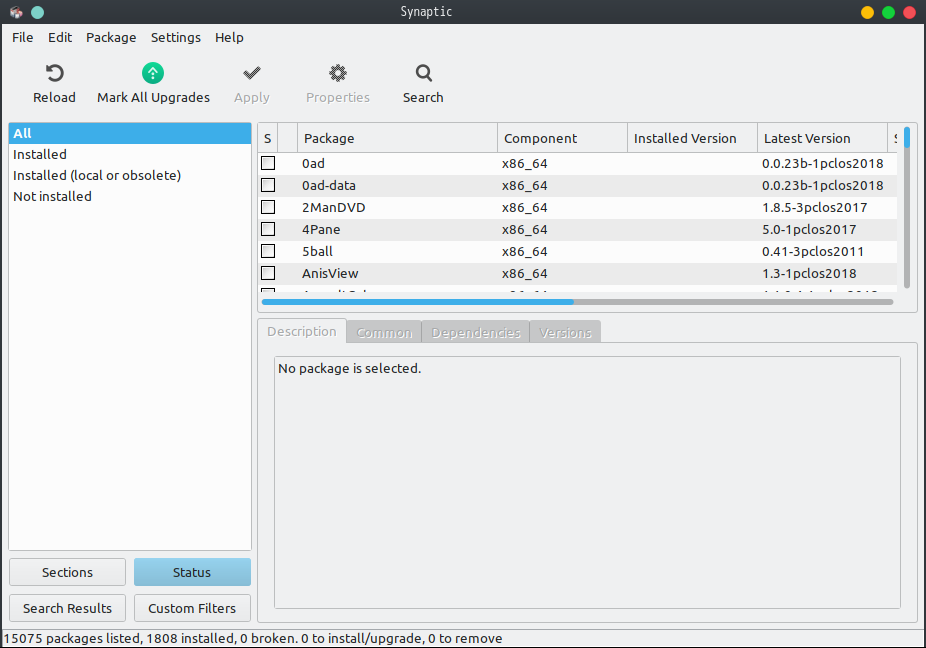Open Properties via the gear icon
926x648 pixels.
[338, 73]
